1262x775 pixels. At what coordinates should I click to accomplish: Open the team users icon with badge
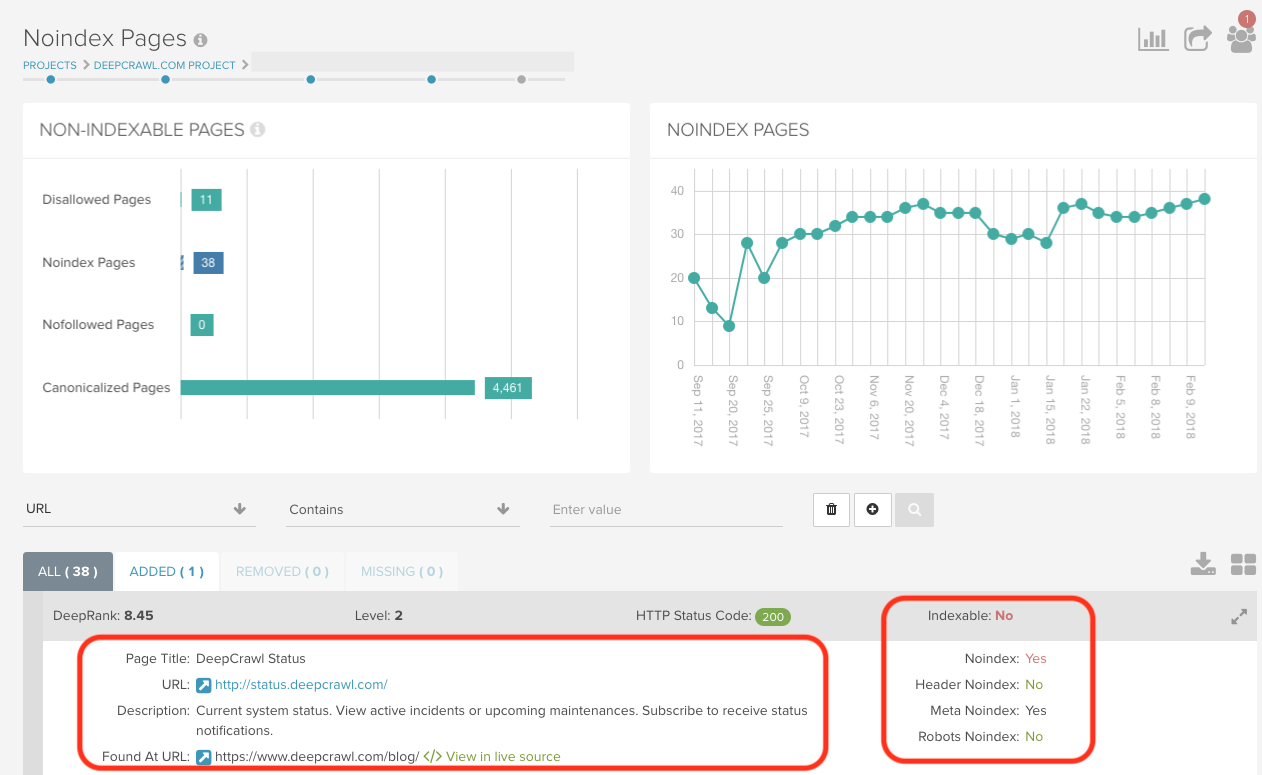point(1241,35)
